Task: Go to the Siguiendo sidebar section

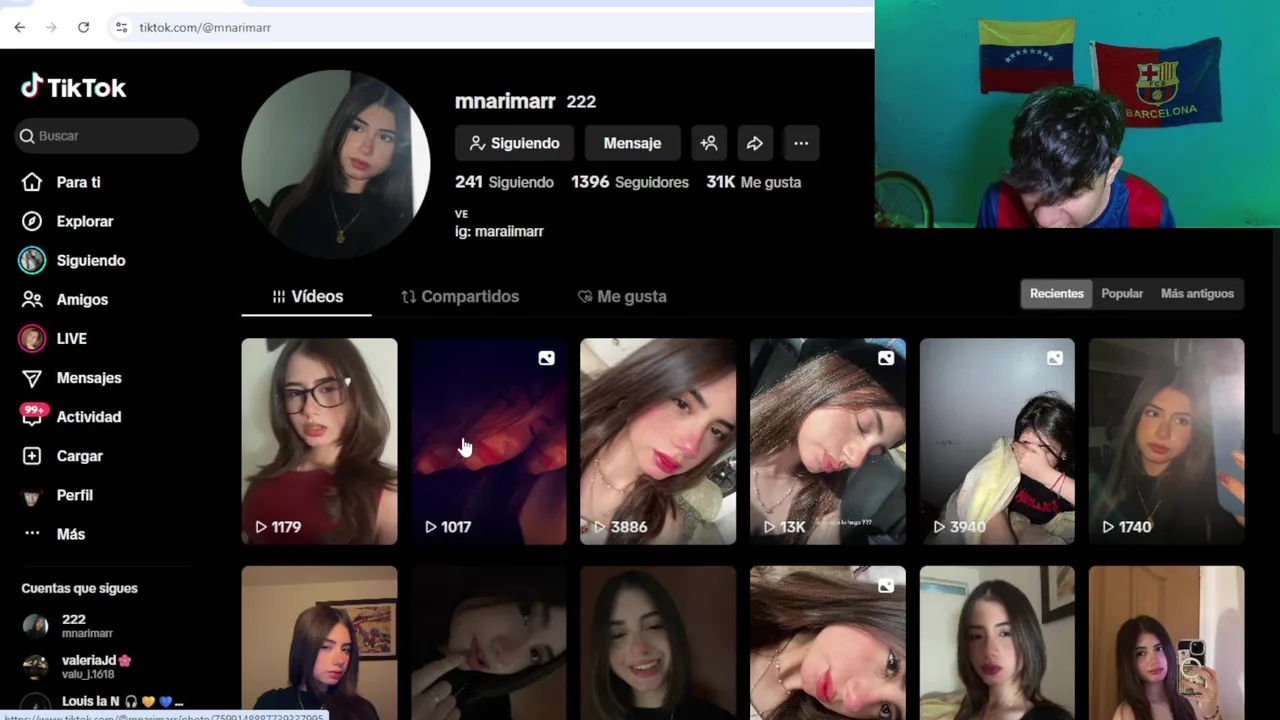Action: pos(72,260)
